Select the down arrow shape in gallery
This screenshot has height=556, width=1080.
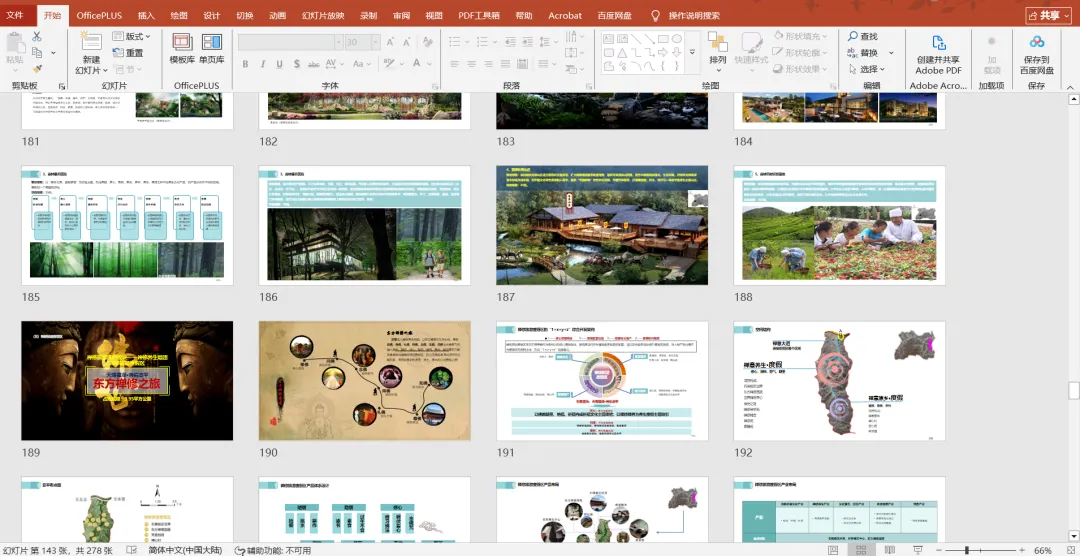[x=677, y=52]
